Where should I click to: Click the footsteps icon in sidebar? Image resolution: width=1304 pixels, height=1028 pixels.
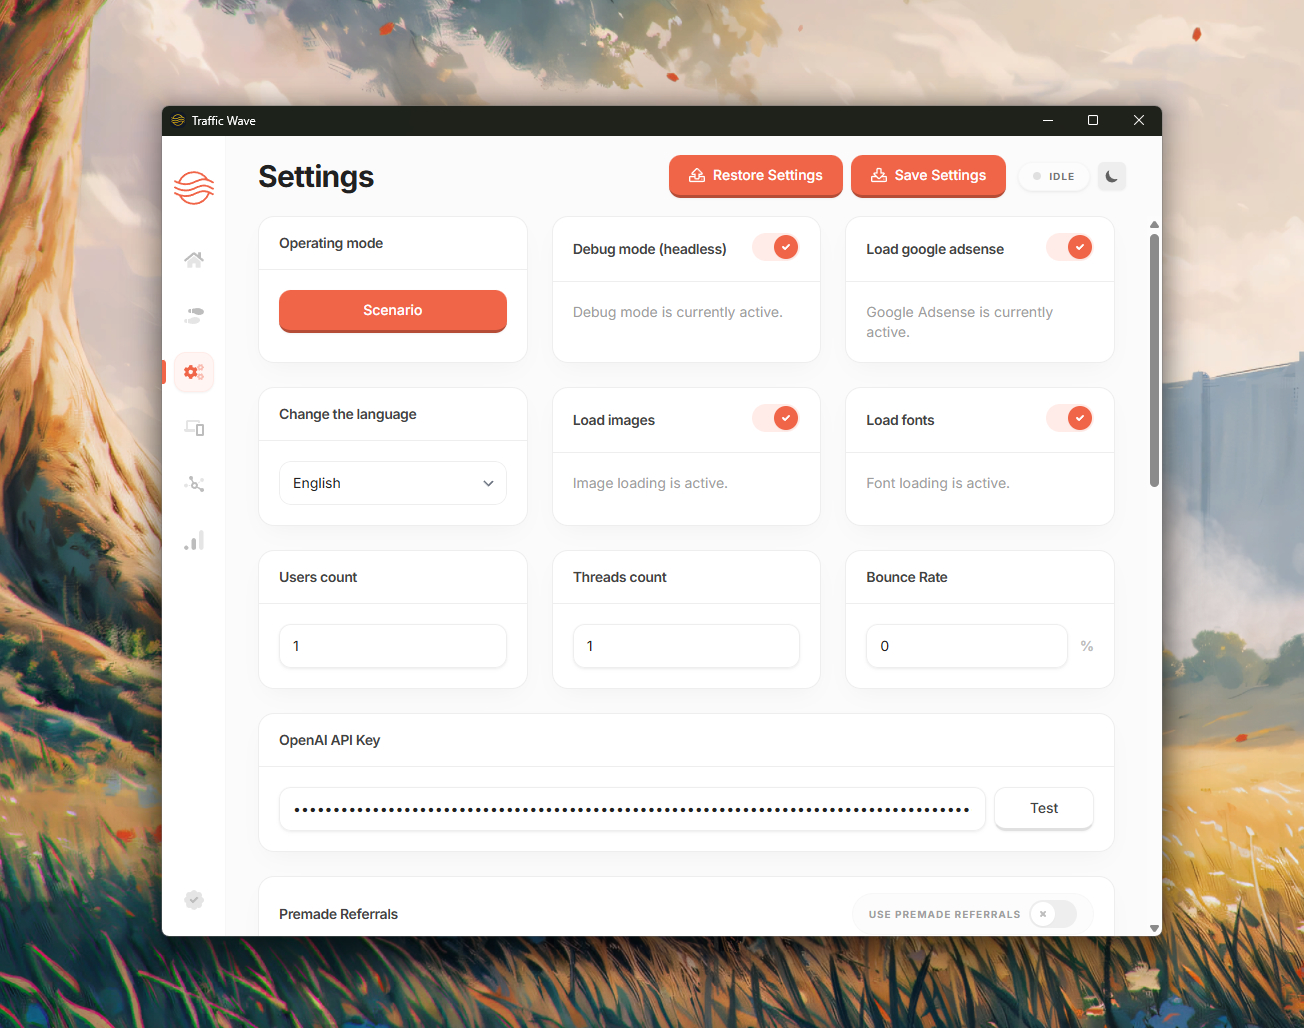click(194, 316)
